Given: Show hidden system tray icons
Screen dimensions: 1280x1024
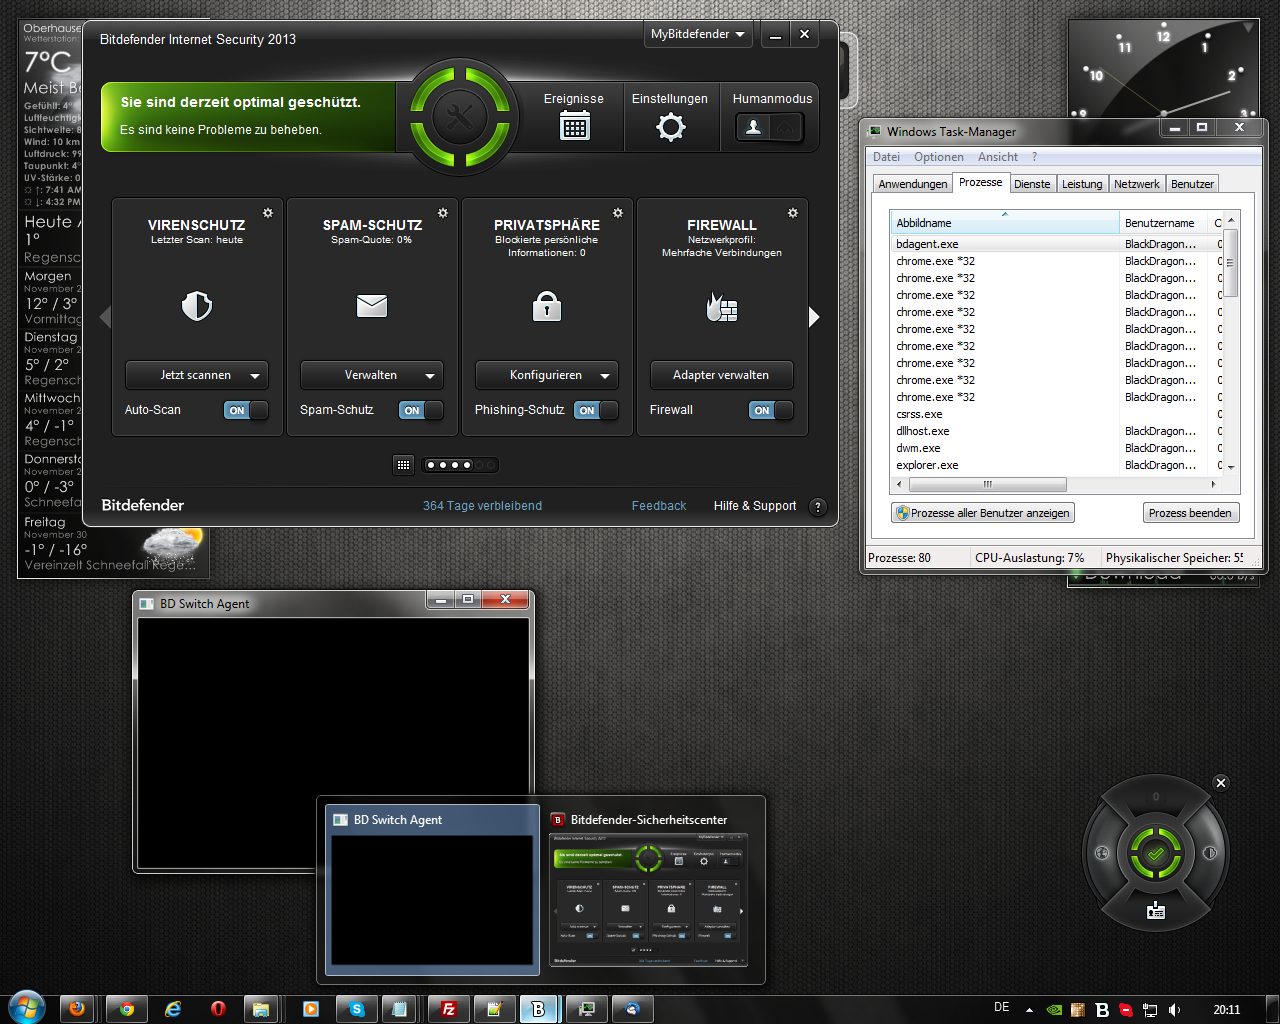Looking at the screenshot, I should pyautogui.click(x=1029, y=1010).
